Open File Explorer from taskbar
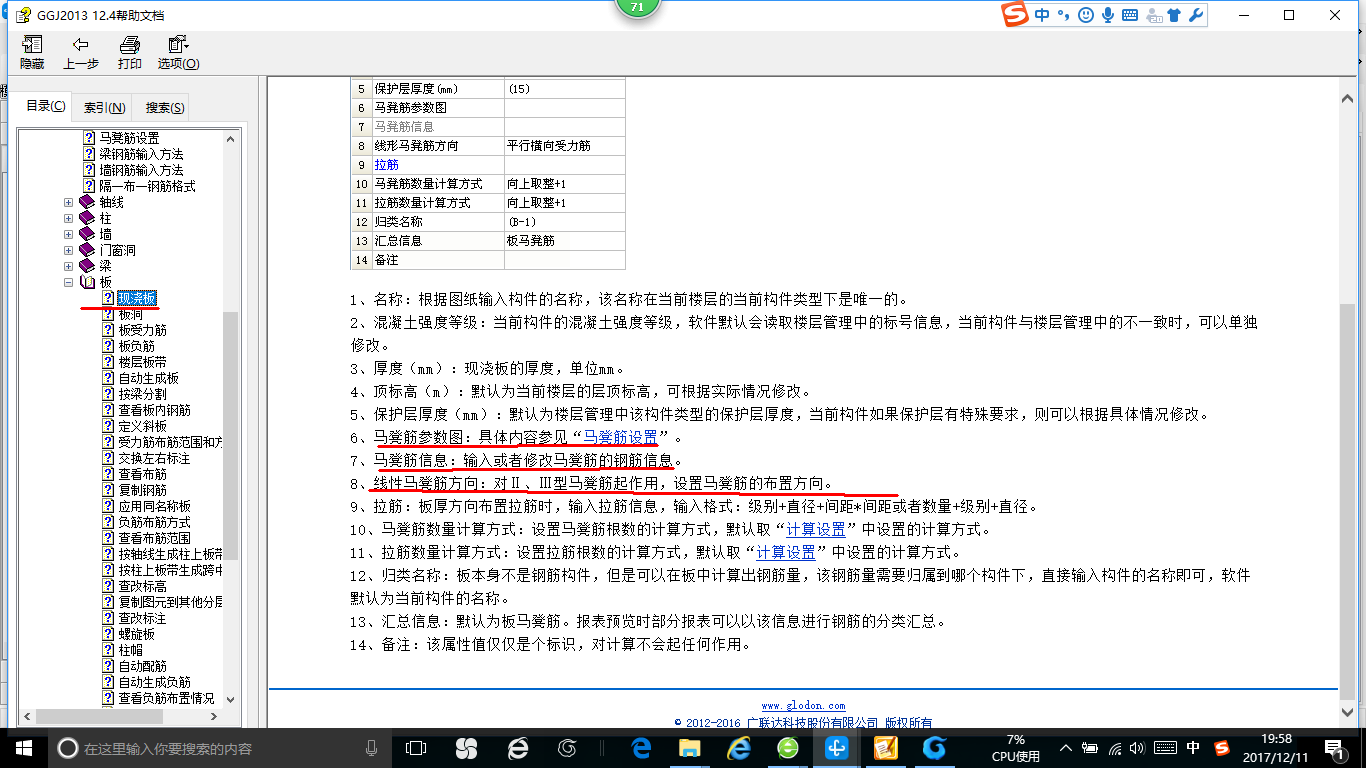 [690, 748]
